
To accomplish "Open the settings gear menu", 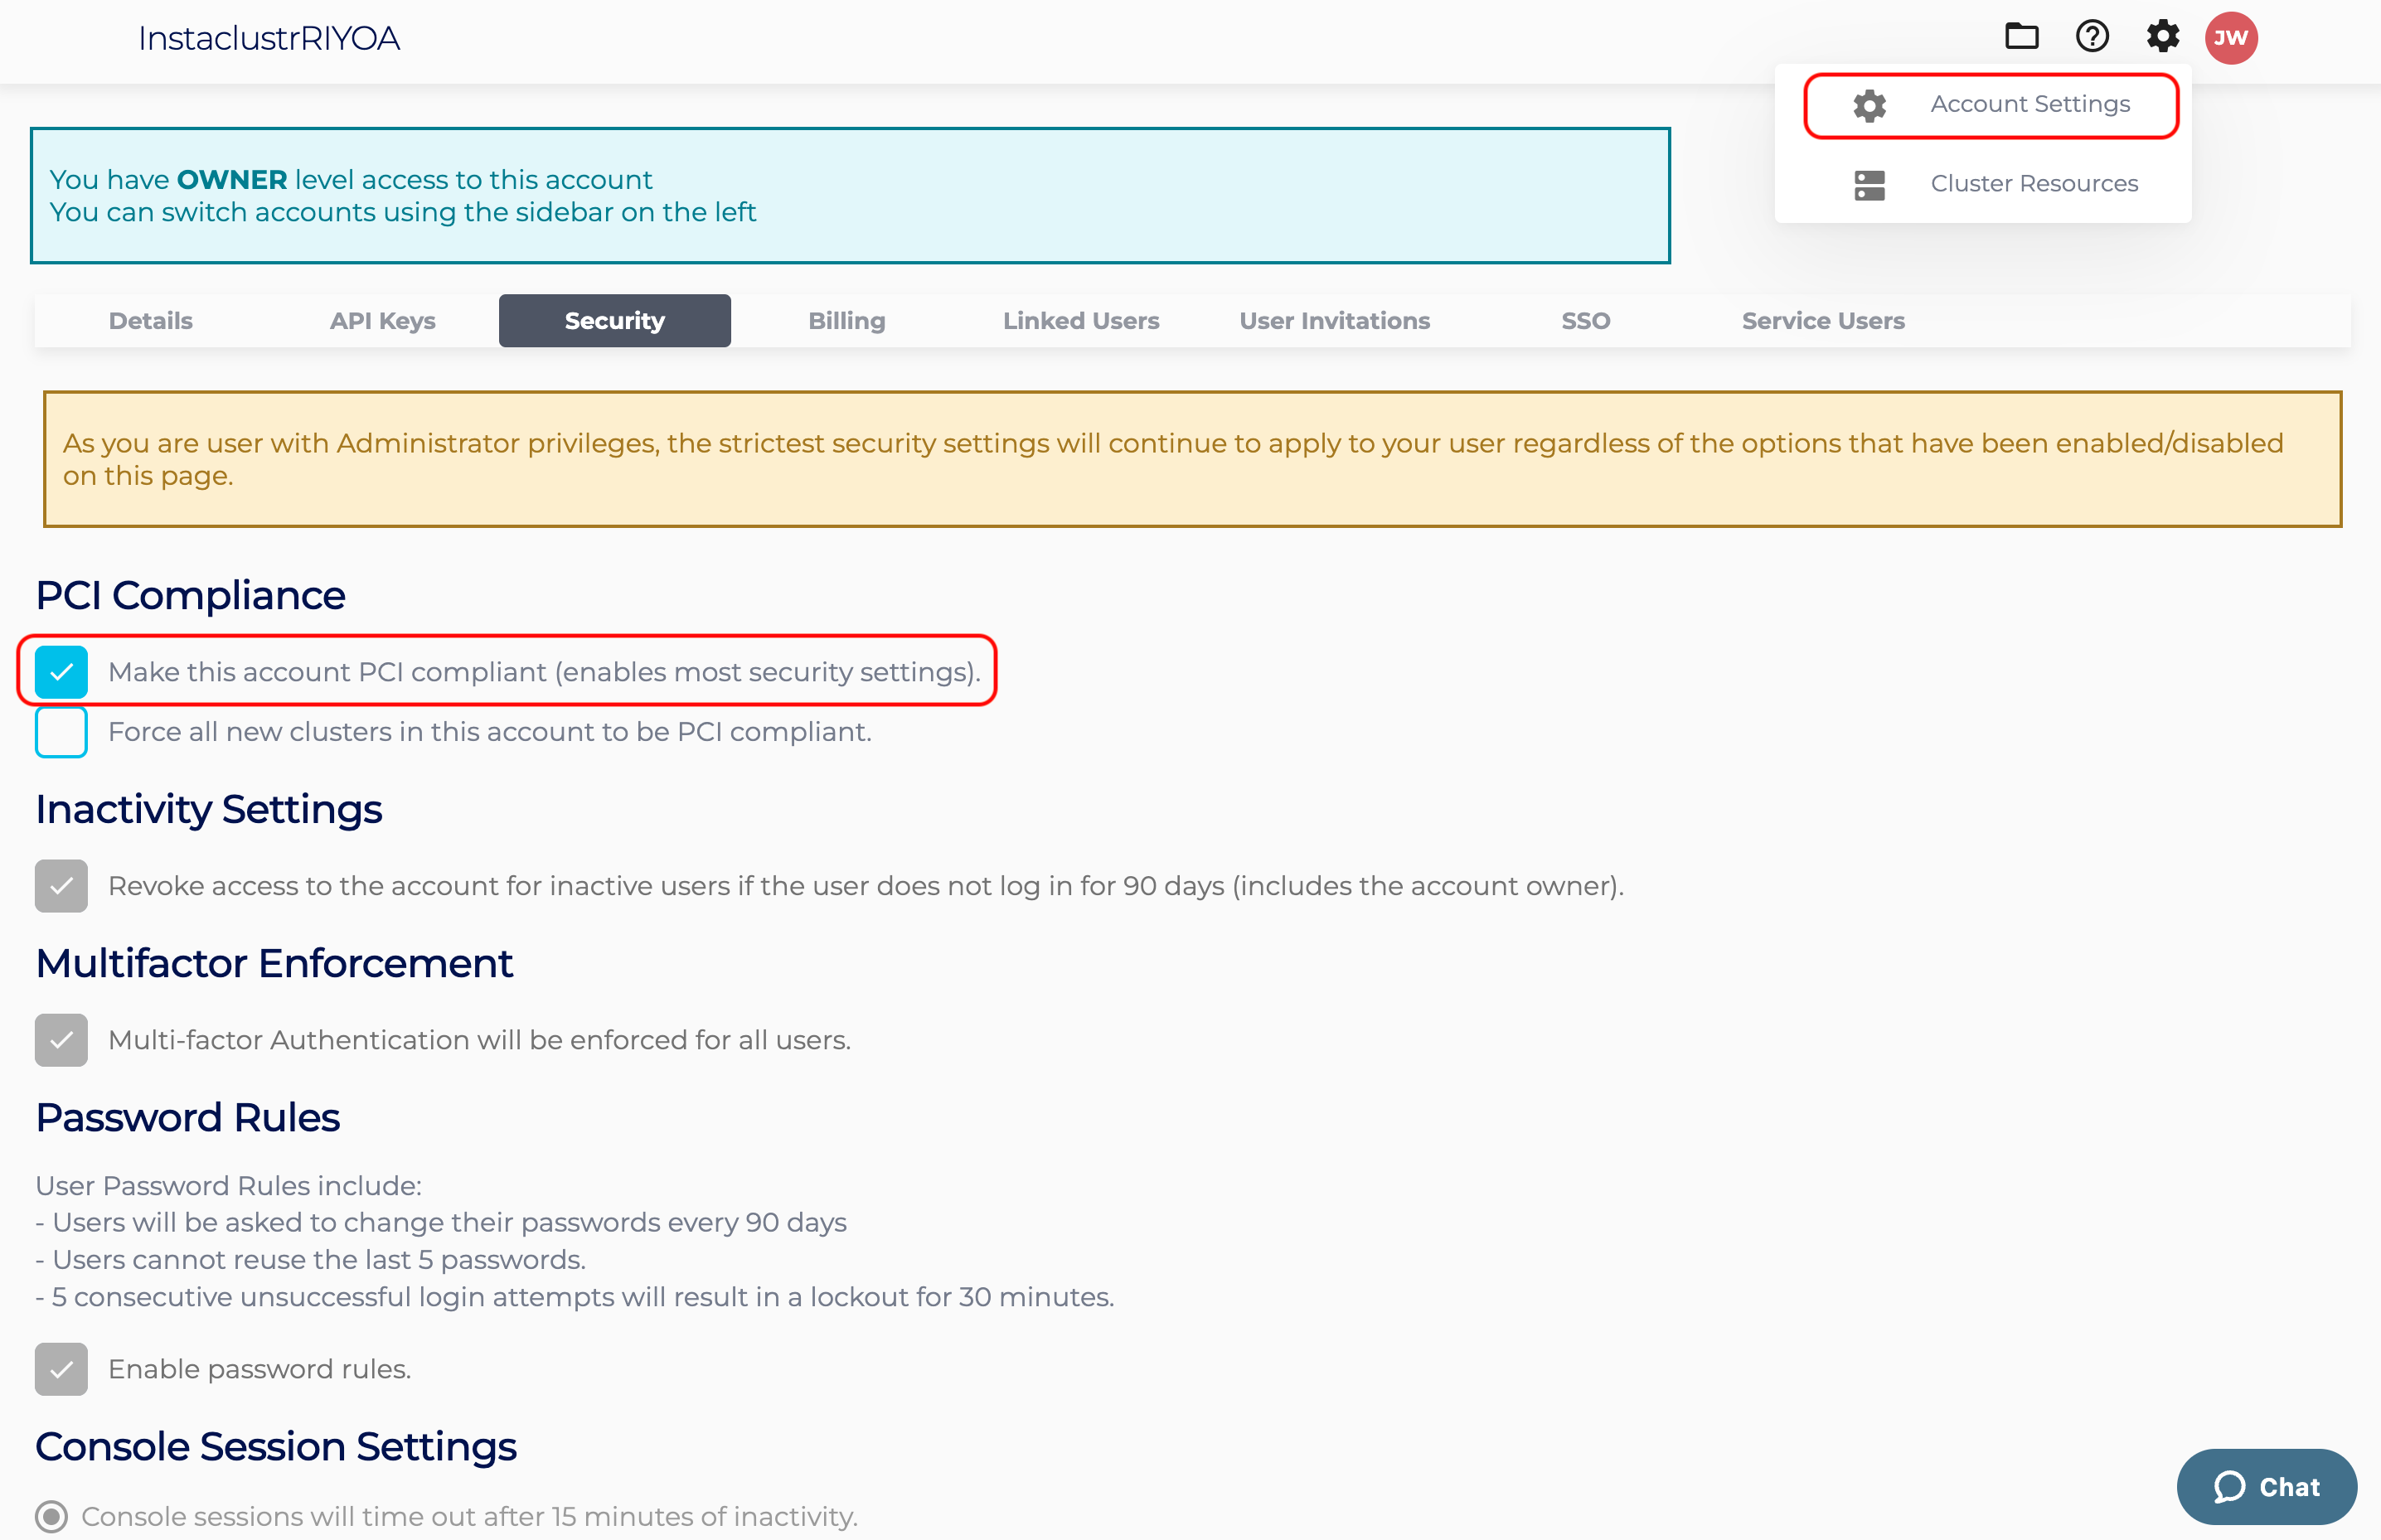I will 2162,37.
